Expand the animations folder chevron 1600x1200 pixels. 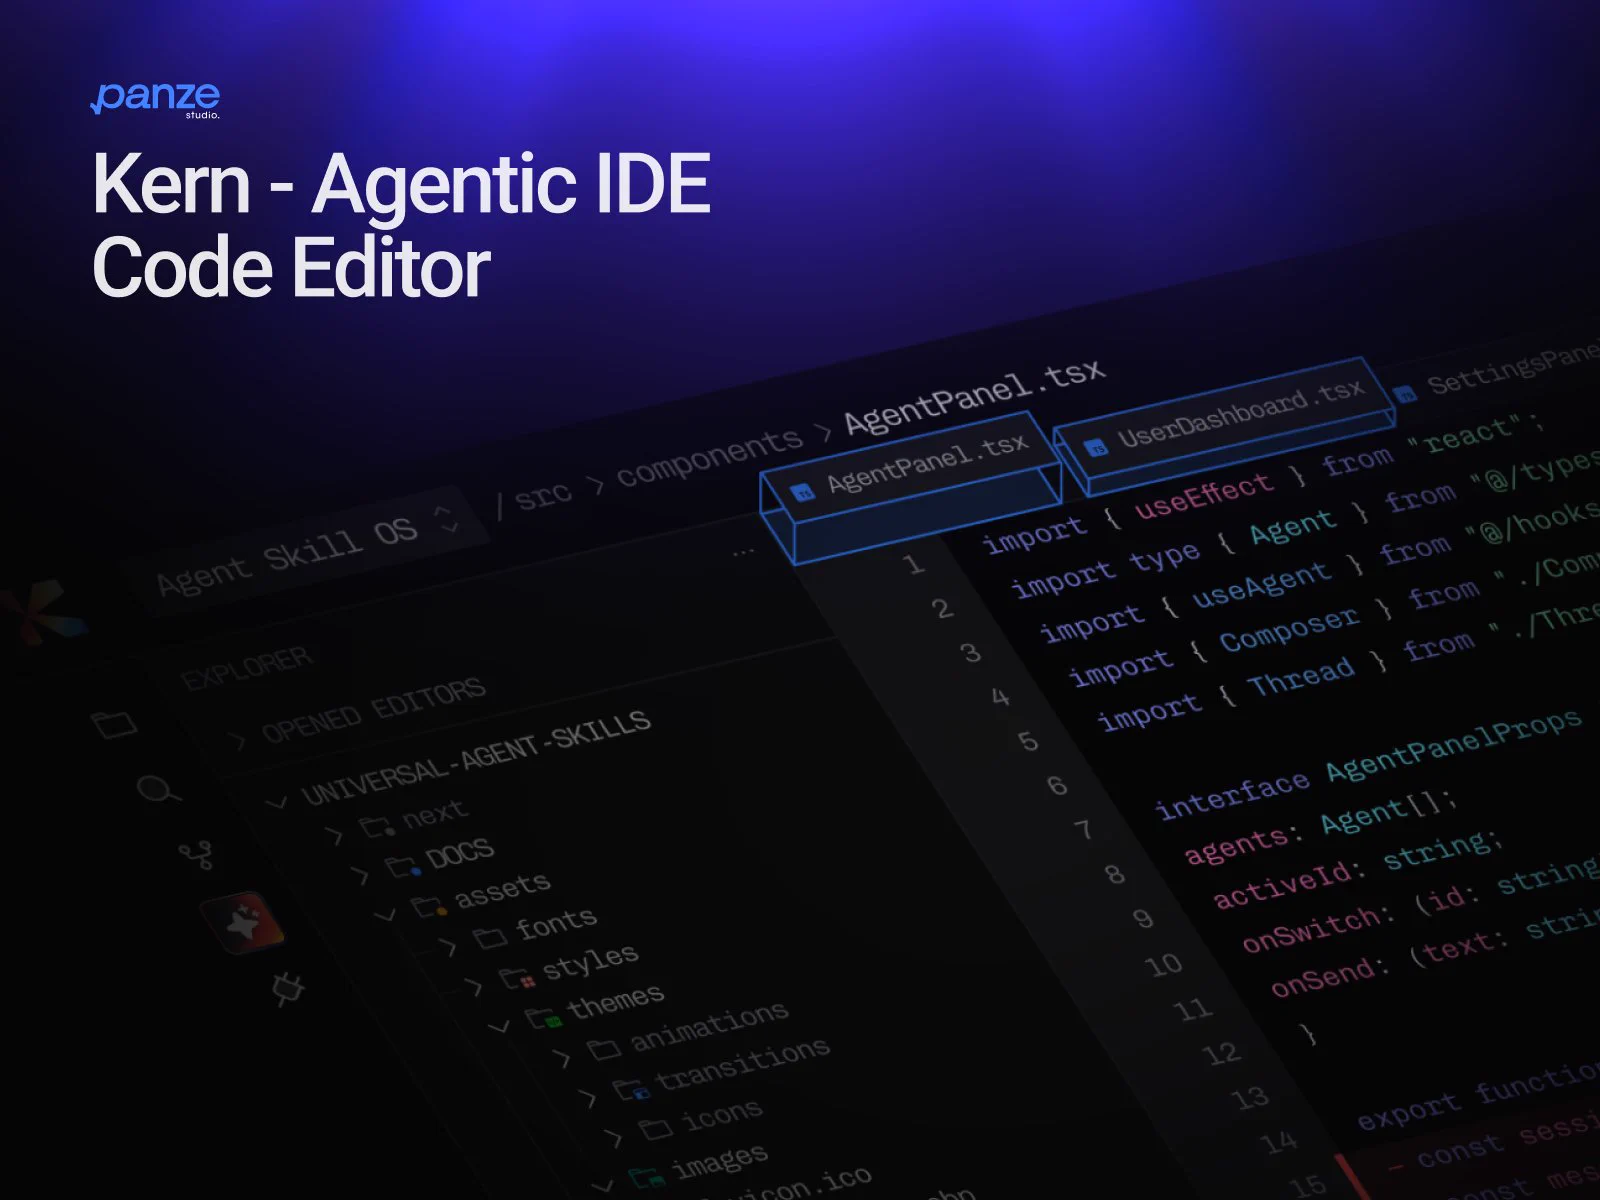click(562, 1058)
